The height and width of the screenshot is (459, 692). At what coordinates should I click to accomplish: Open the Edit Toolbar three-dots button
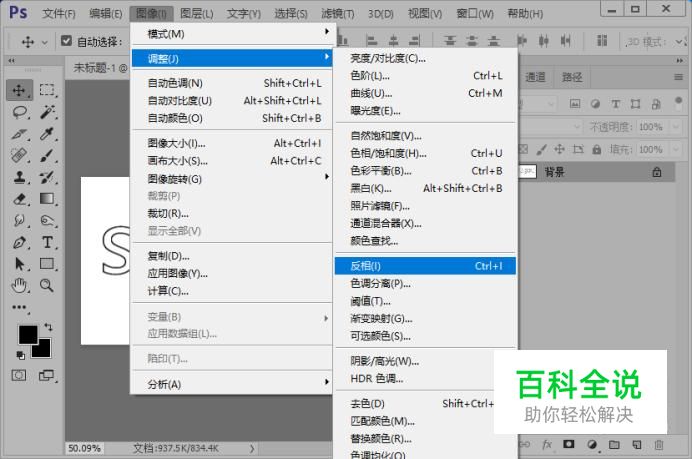(x=19, y=307)
